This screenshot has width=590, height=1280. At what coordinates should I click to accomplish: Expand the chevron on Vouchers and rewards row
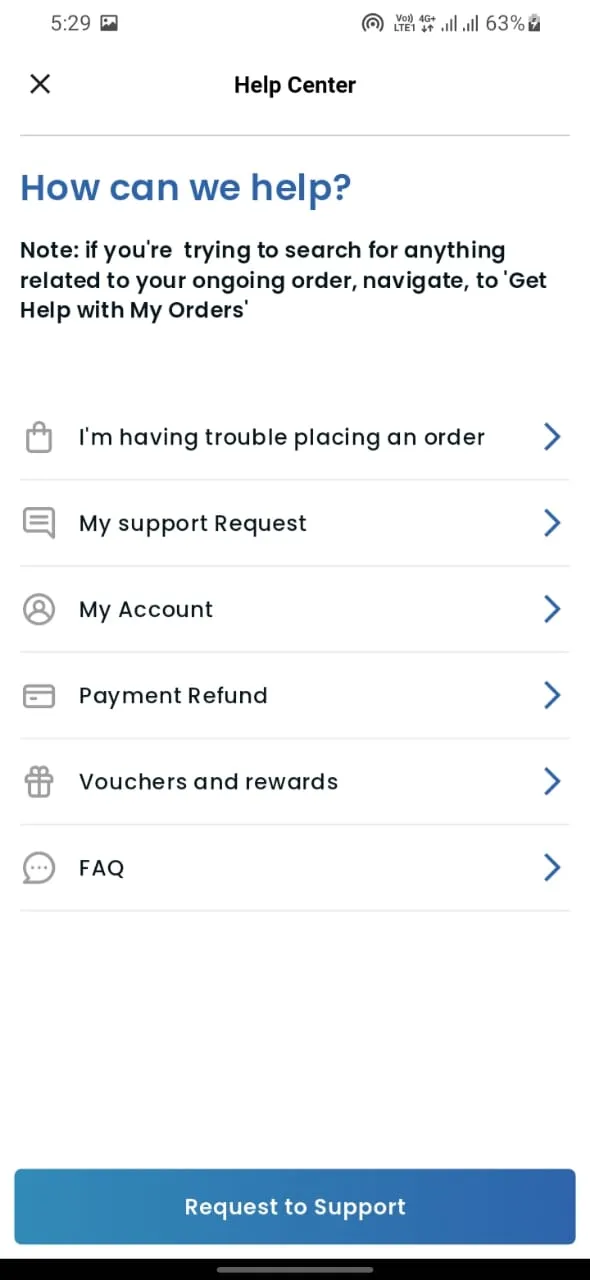(x=551, y=781)
